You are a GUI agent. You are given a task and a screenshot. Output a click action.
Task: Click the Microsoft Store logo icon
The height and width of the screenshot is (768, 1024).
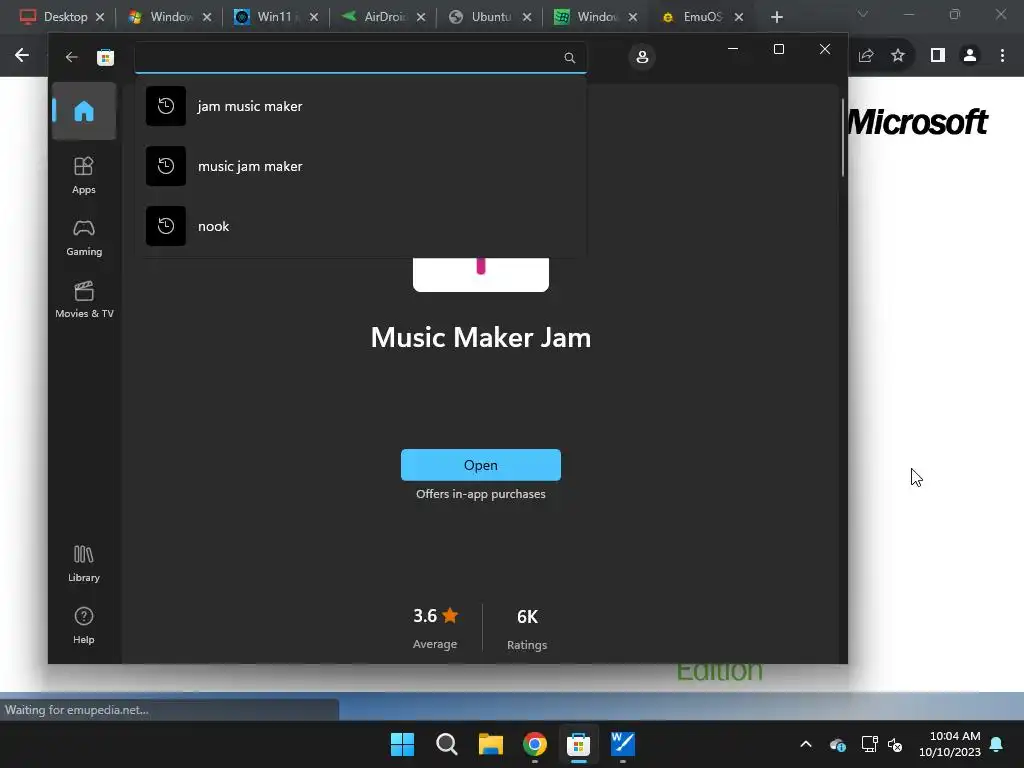point(105,57)
